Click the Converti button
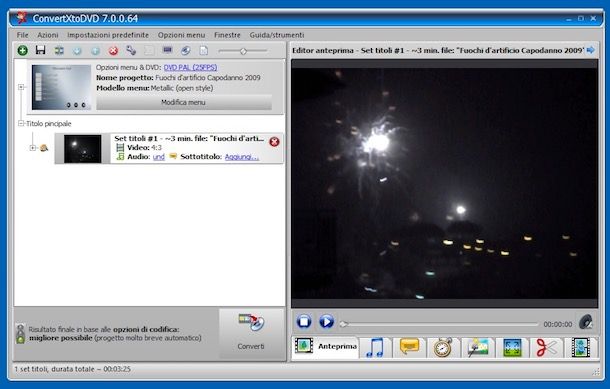 (x=251, y=334)
